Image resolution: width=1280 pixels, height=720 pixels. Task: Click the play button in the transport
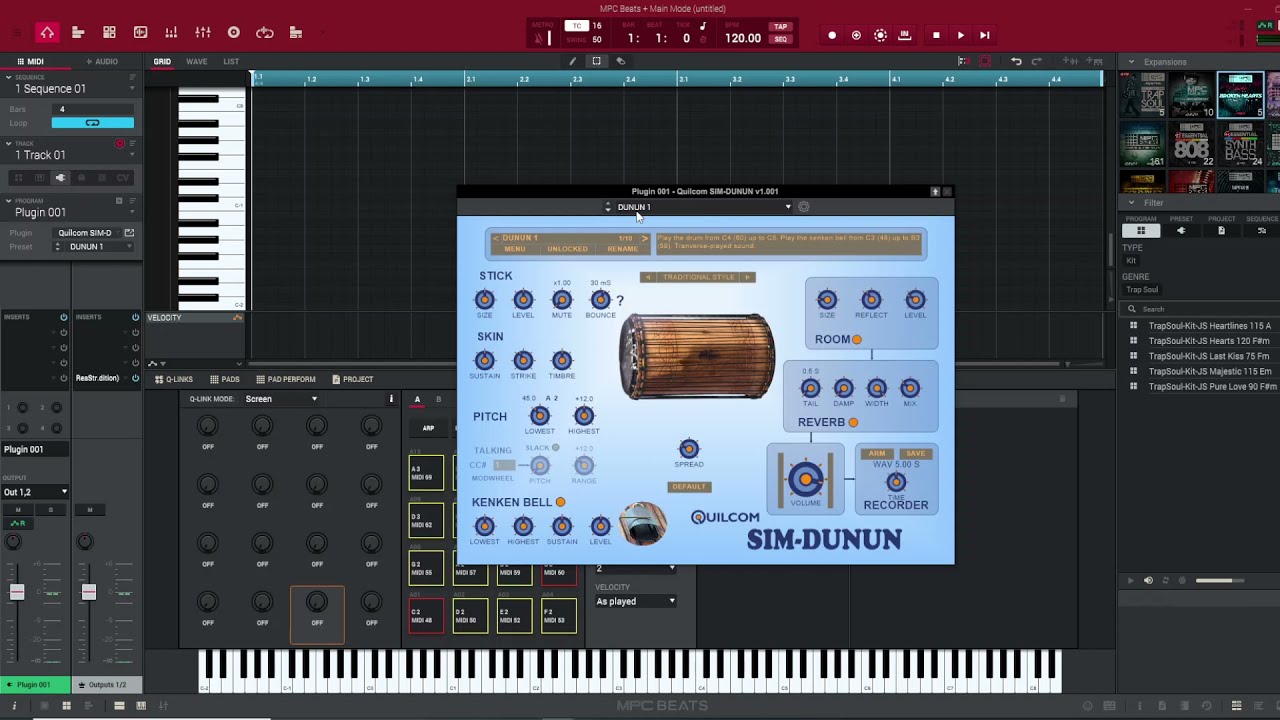[x=960, y=35]
